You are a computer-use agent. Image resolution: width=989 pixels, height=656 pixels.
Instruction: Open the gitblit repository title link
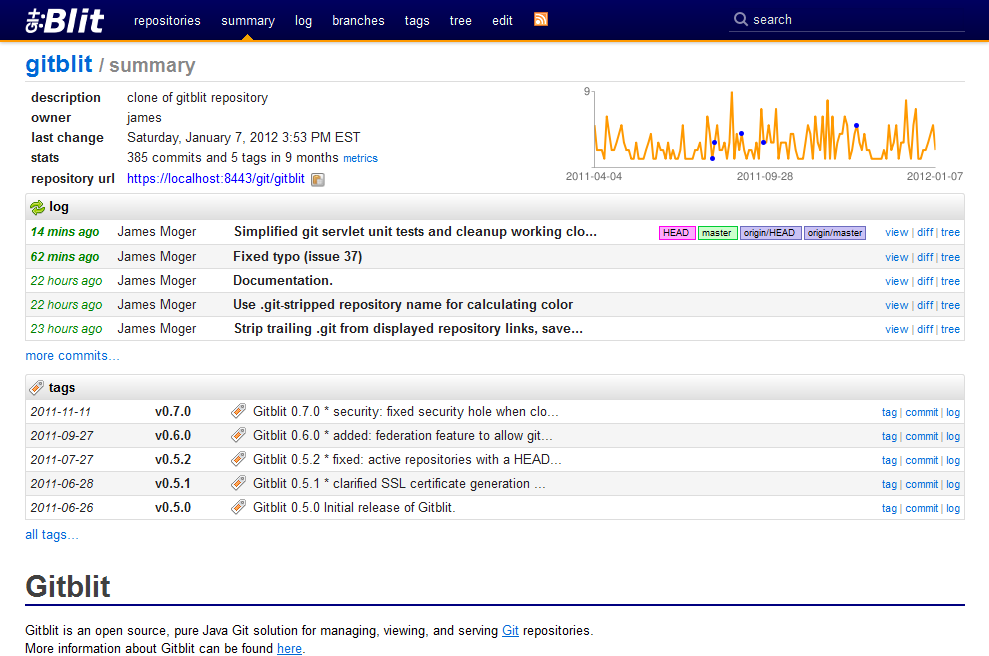click(x=59, y=64)
